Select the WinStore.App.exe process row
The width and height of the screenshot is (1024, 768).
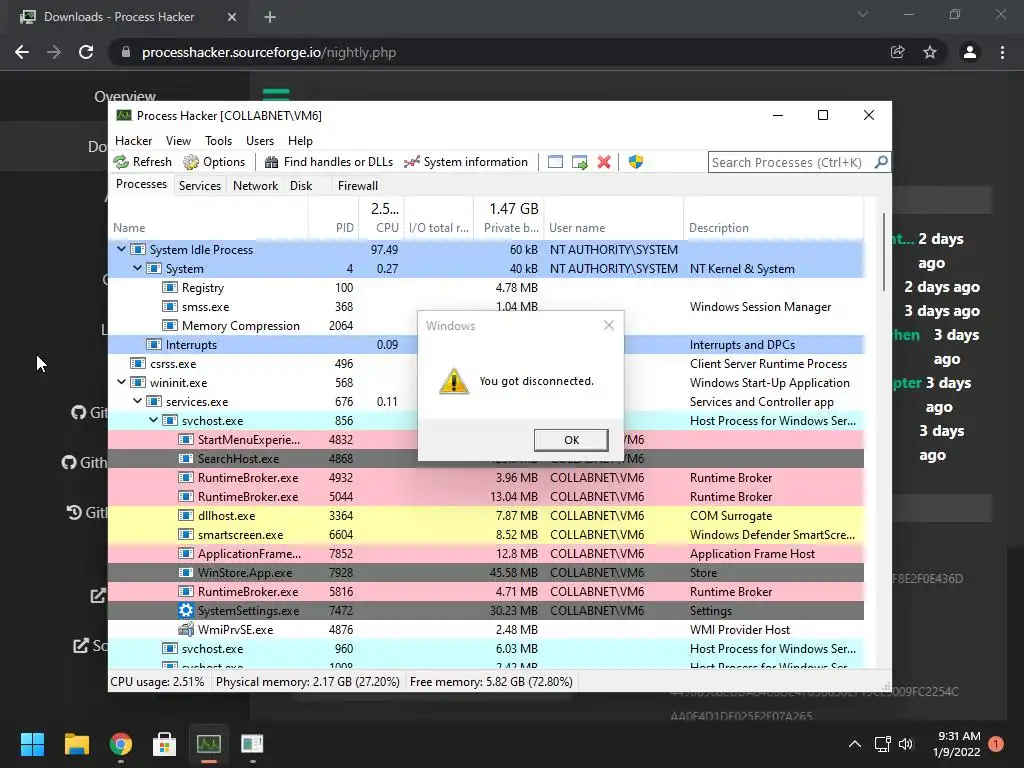tap(486, 573)
